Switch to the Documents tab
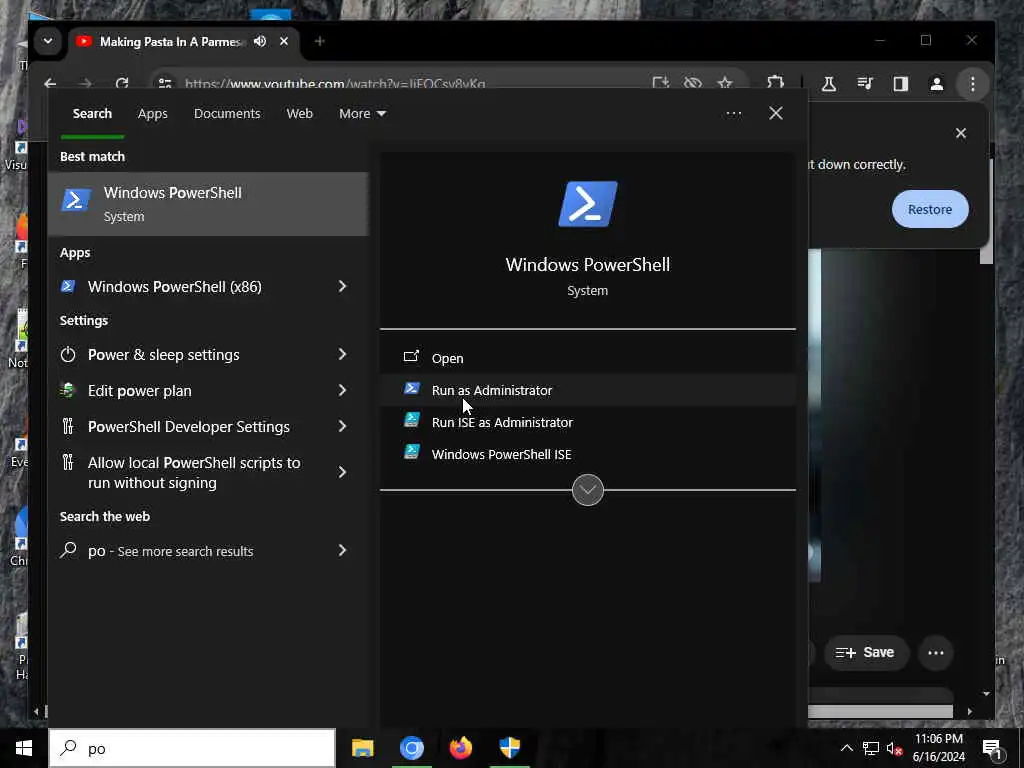This screenshot has height=768, width=1024. [227, 114]
